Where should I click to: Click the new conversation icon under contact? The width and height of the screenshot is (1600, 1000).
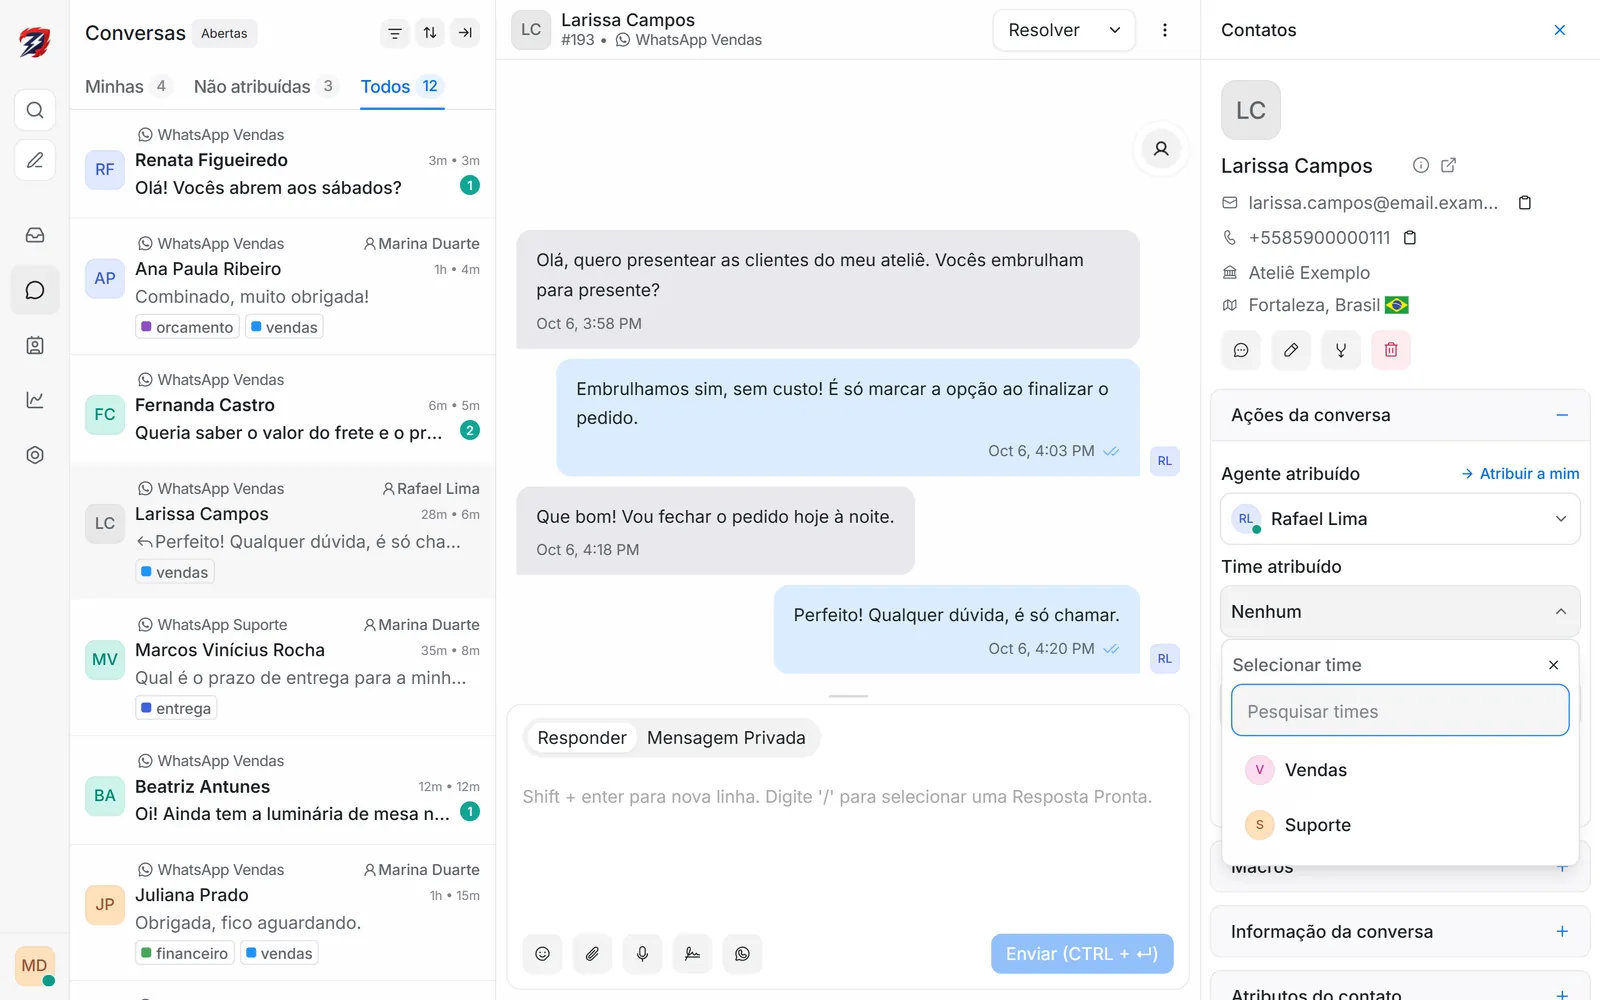click(x=1241, y=350)
